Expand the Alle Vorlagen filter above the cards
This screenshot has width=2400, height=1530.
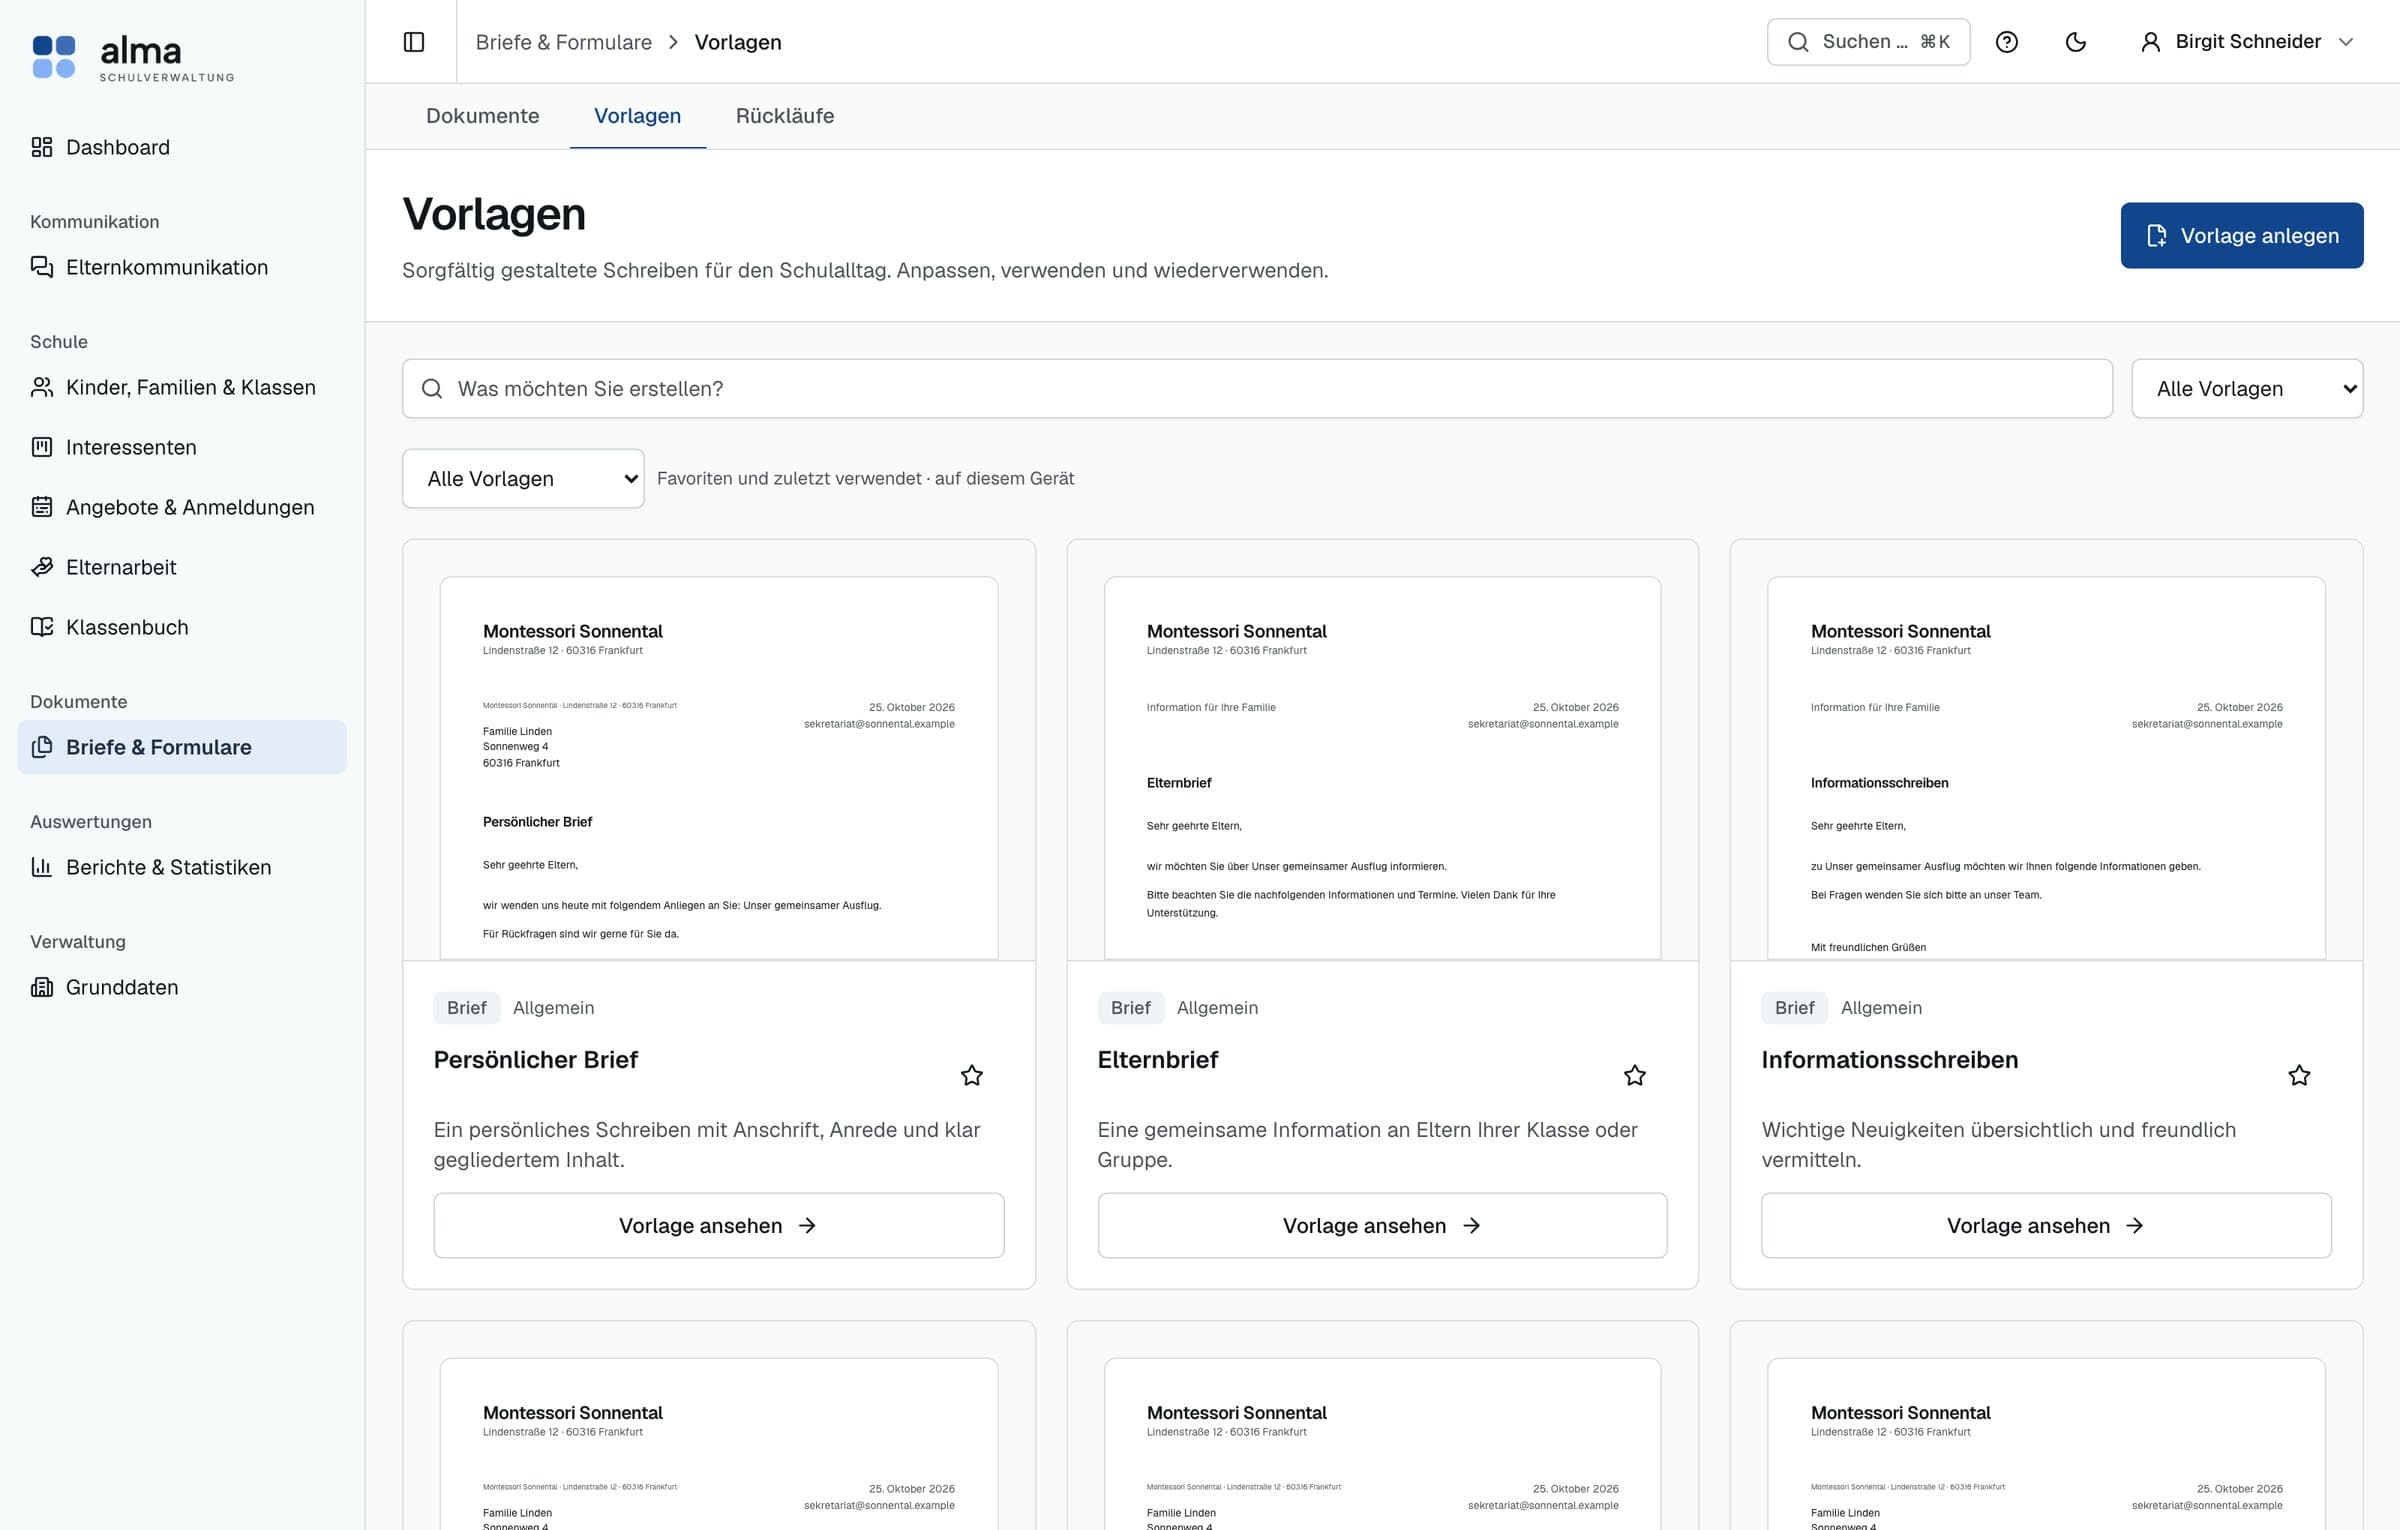(523, 479)
